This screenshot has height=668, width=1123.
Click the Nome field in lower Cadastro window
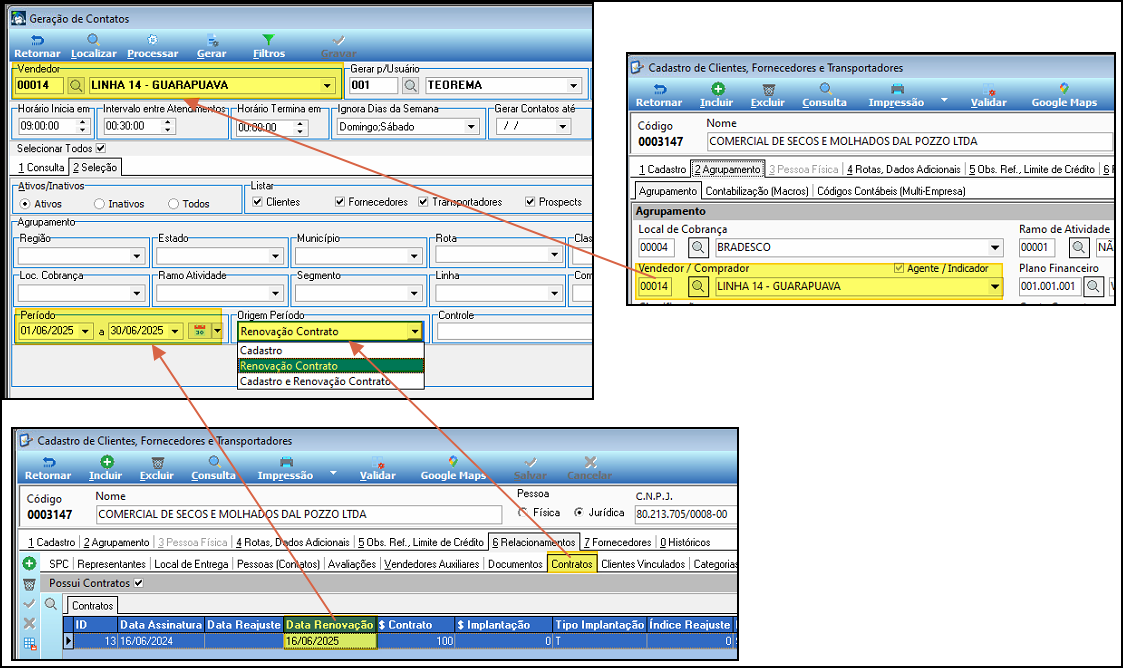(x=299, y=514)
